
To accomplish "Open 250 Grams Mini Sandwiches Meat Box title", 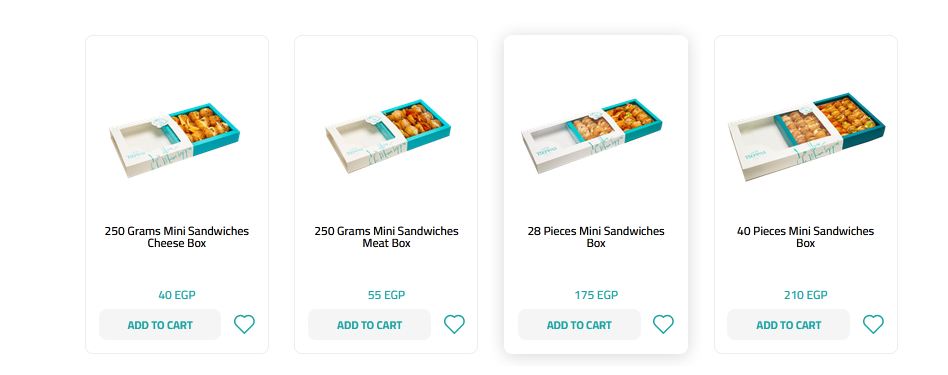I will pos(386,237).
